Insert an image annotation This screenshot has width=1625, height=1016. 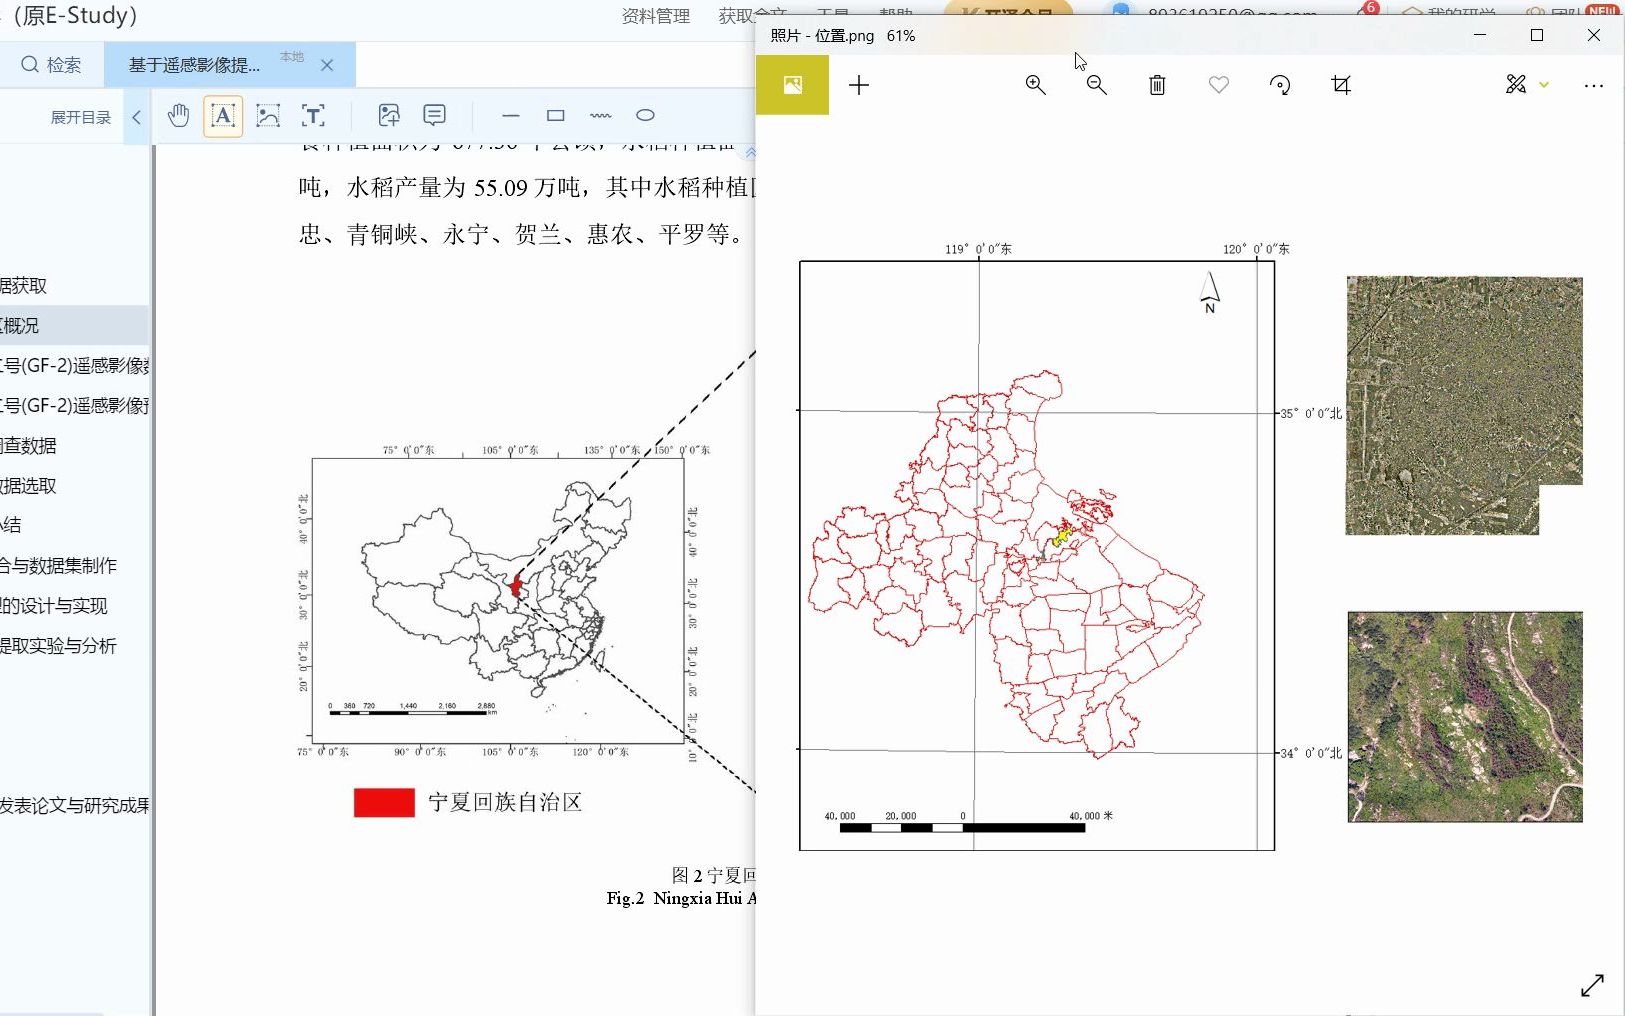tap(389, 115)
